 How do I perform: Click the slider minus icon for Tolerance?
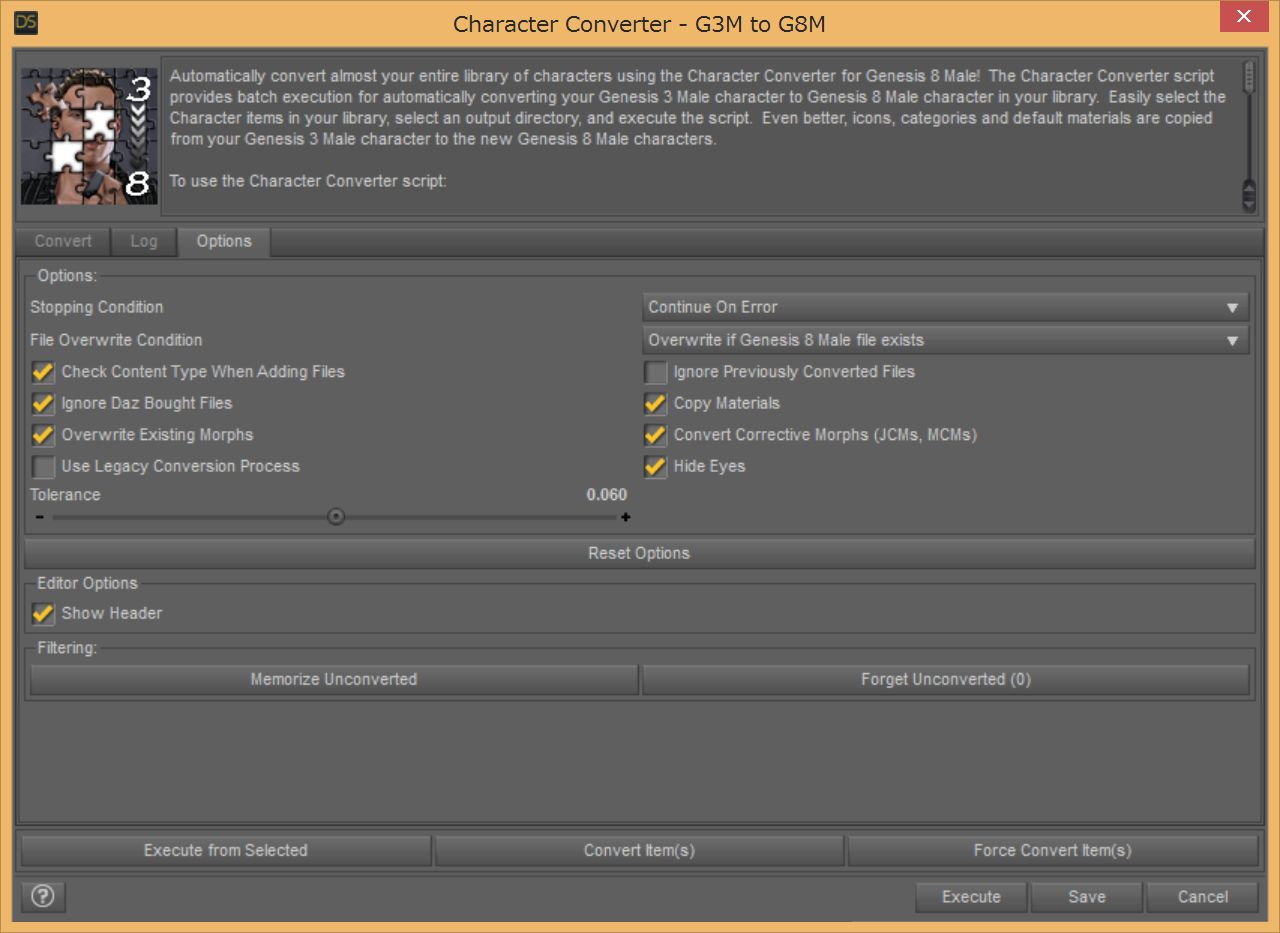point(39,517)
